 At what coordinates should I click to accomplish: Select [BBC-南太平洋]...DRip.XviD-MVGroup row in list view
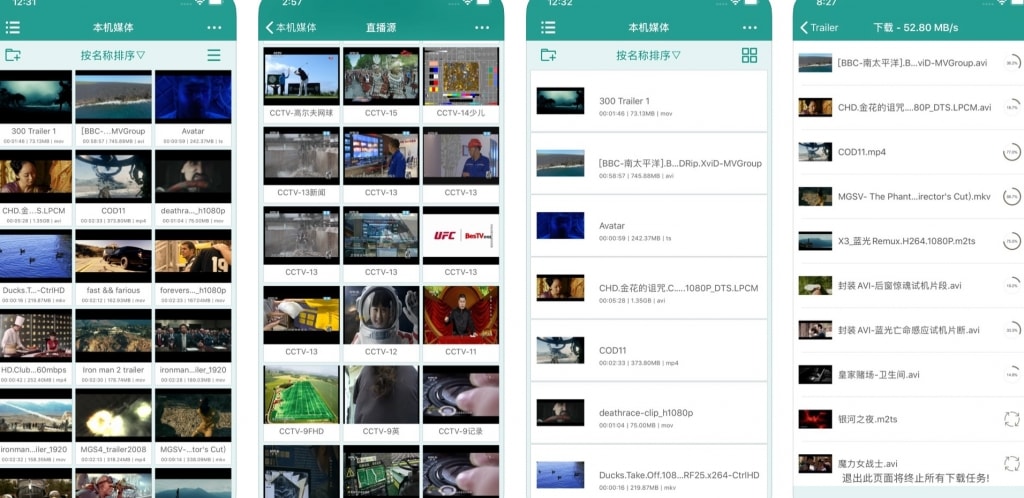coord(648,163)
